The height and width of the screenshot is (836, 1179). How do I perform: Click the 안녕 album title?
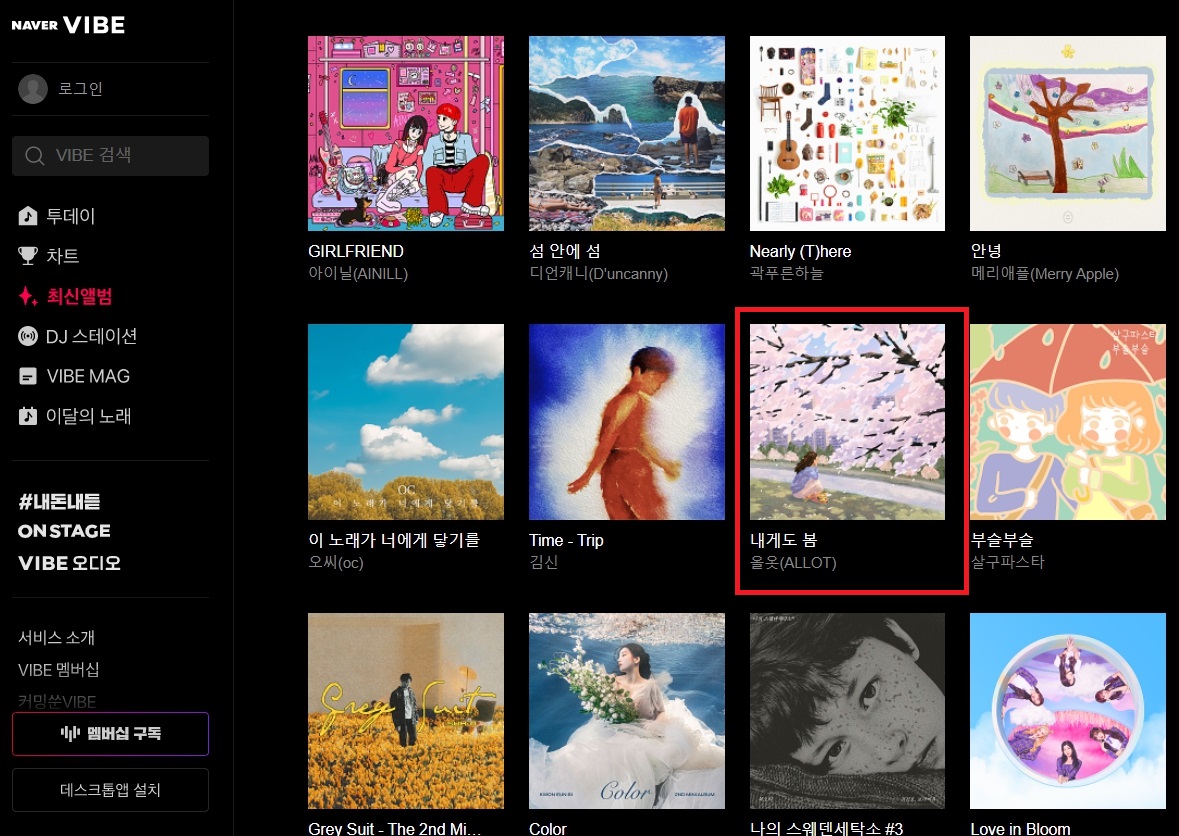(986, 251)
